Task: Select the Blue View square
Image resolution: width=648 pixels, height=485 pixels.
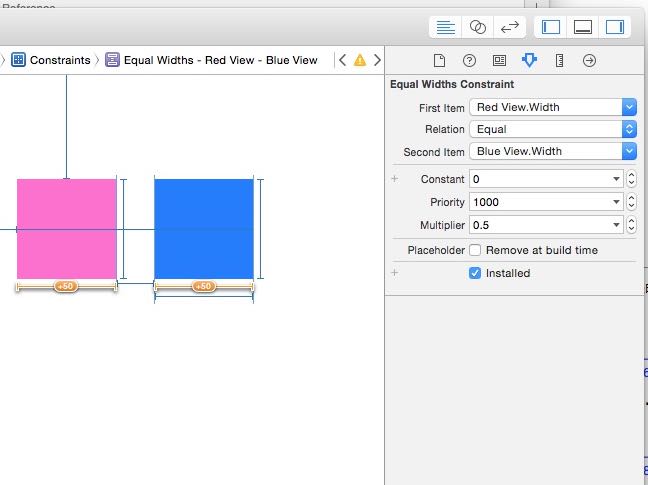Action: click(204, 229)
